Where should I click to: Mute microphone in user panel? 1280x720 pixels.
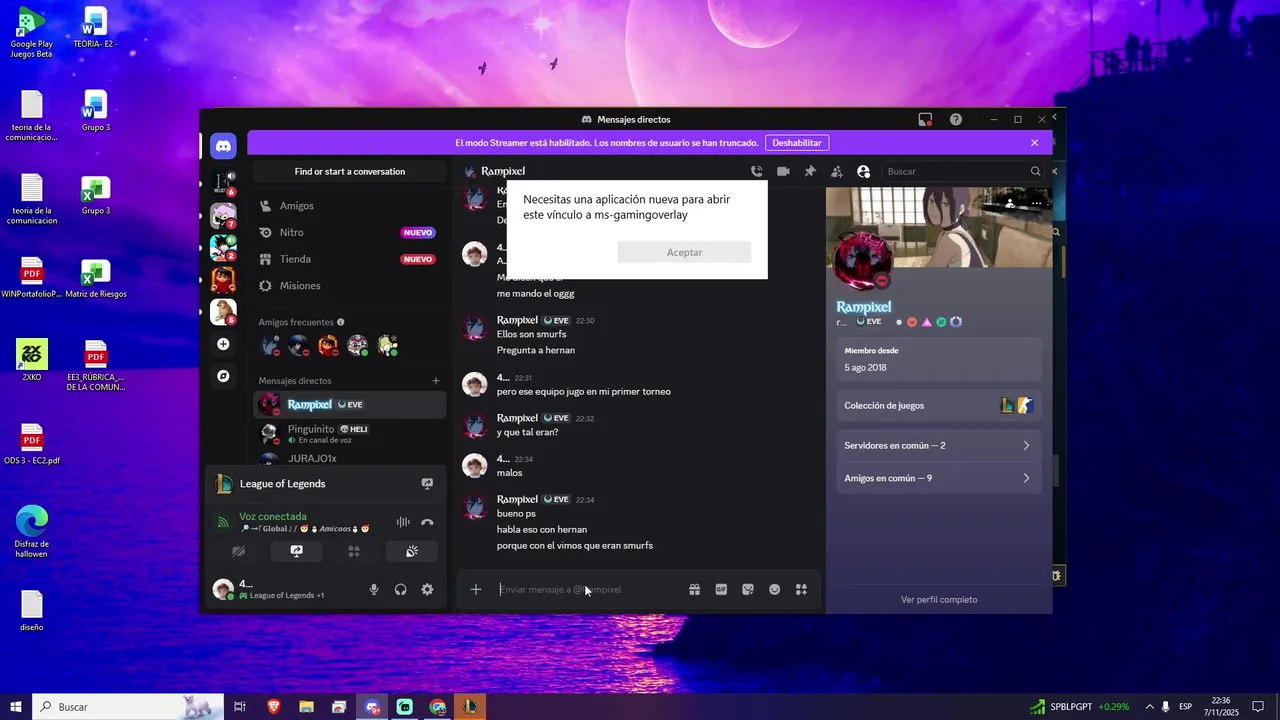(374, 590)
